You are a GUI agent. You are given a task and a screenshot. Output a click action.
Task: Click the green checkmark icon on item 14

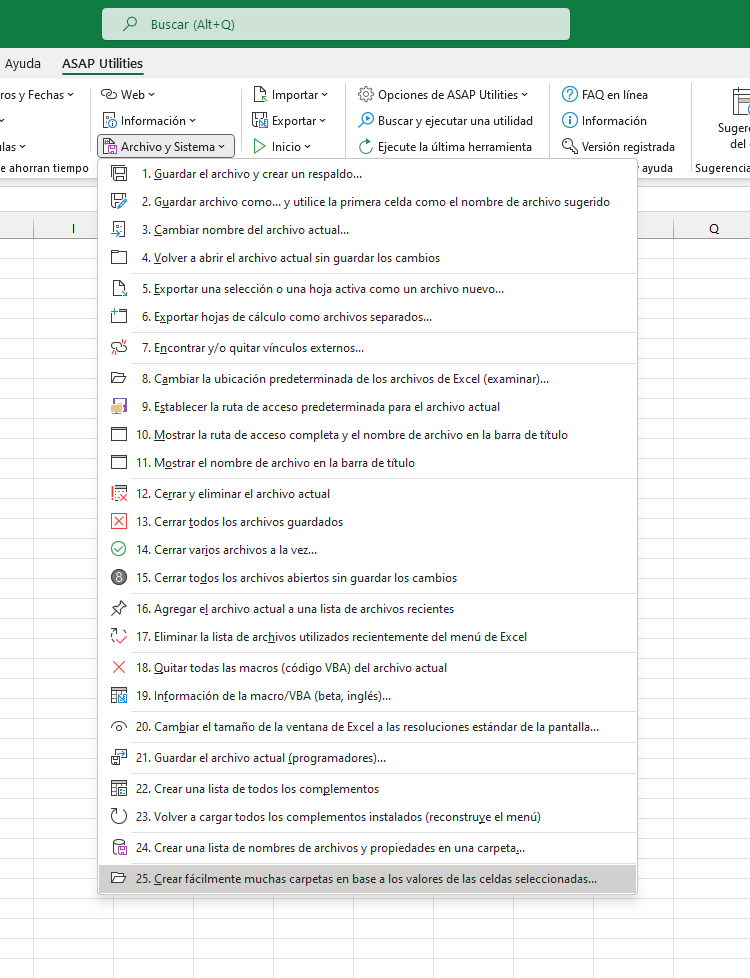coord(119,550)
